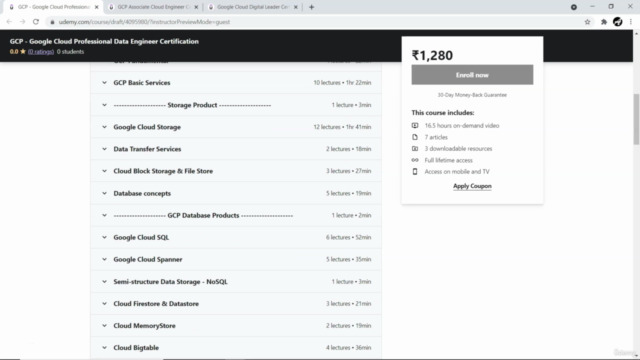Close the Google Cloud Digital Leader tab
The image size is (640, 360).
pos(296,7)
